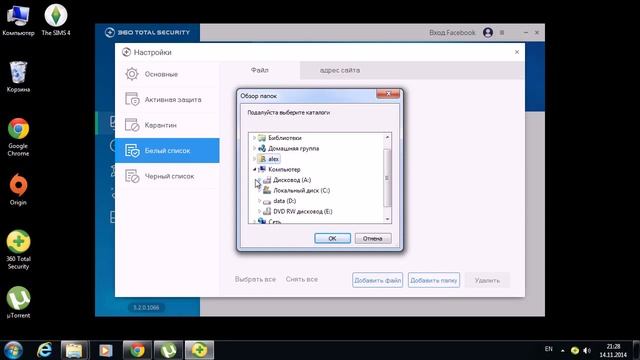The height and width of the screenshot is (360, 640).
Task: Expand the Библиотеки node arrow
Action: (254, 138)
